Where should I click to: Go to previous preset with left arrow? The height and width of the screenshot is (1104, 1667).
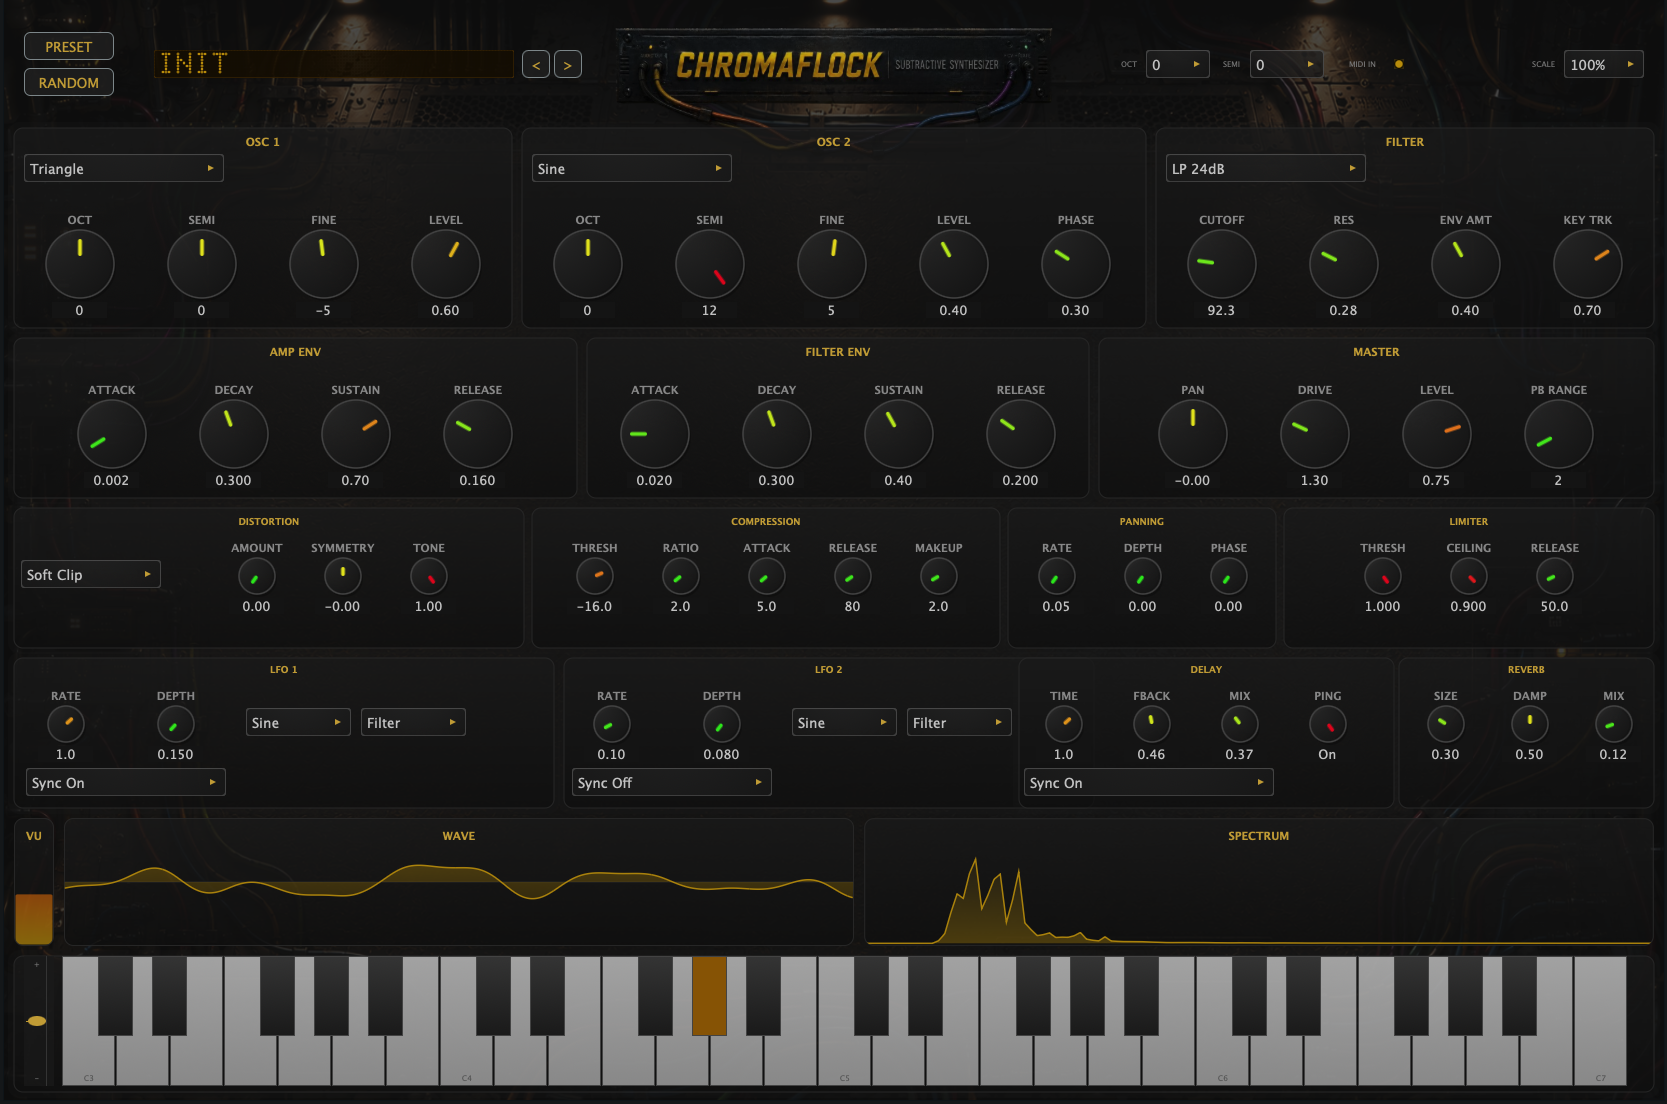[536, 65]
